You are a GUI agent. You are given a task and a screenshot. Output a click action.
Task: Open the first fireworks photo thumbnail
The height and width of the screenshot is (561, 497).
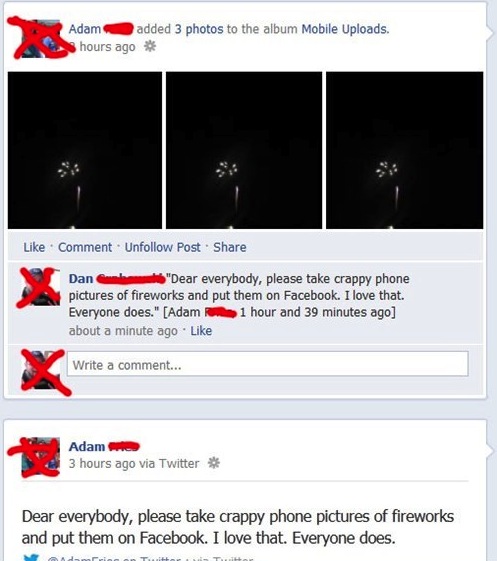point(85,150)
